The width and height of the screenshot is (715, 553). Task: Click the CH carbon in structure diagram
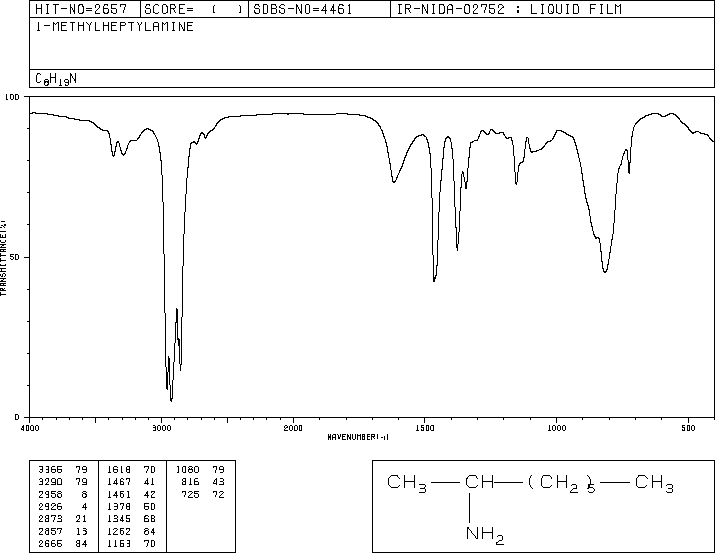[x=479, y=482]
